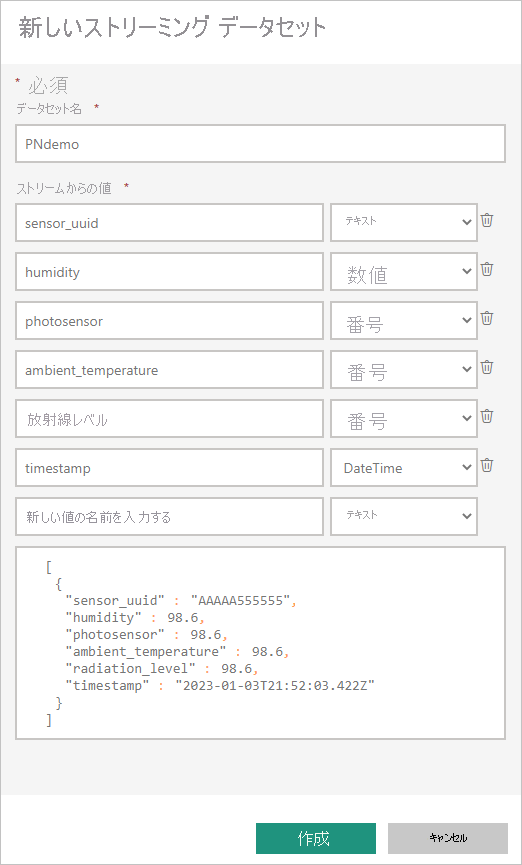Focus the PNdemo dataset name field

click(x=260, y=144)
